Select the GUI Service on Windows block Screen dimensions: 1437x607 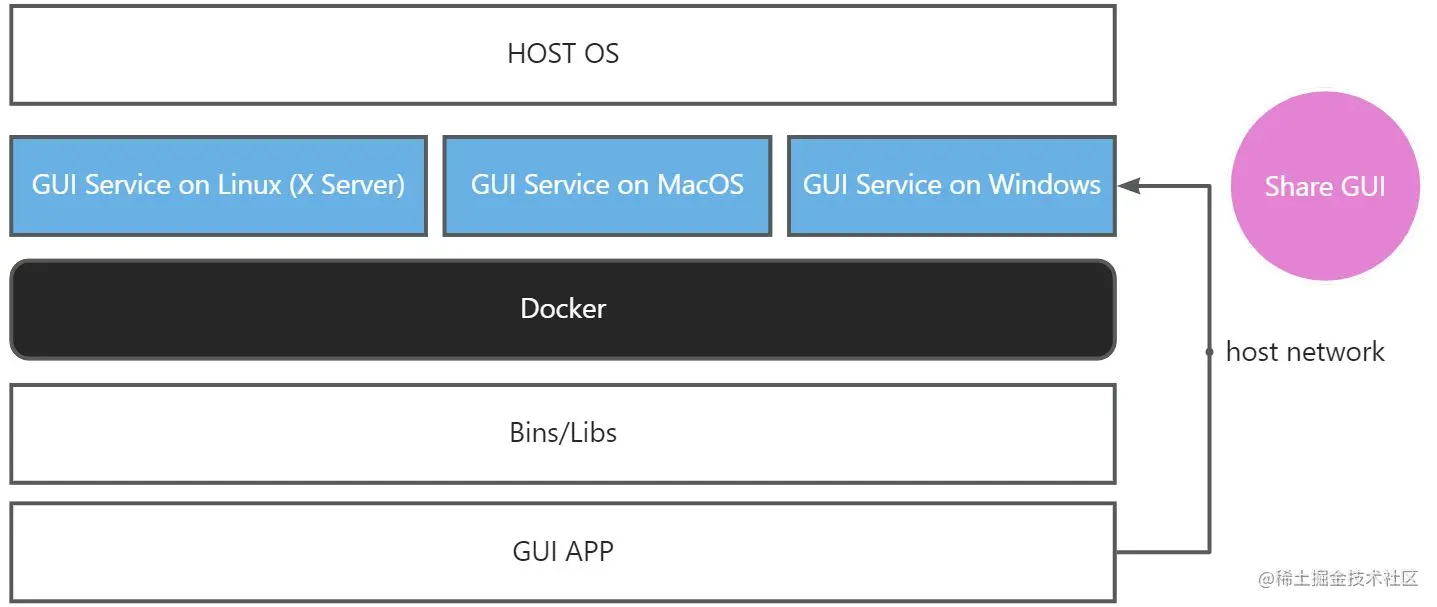coord(951,186)
